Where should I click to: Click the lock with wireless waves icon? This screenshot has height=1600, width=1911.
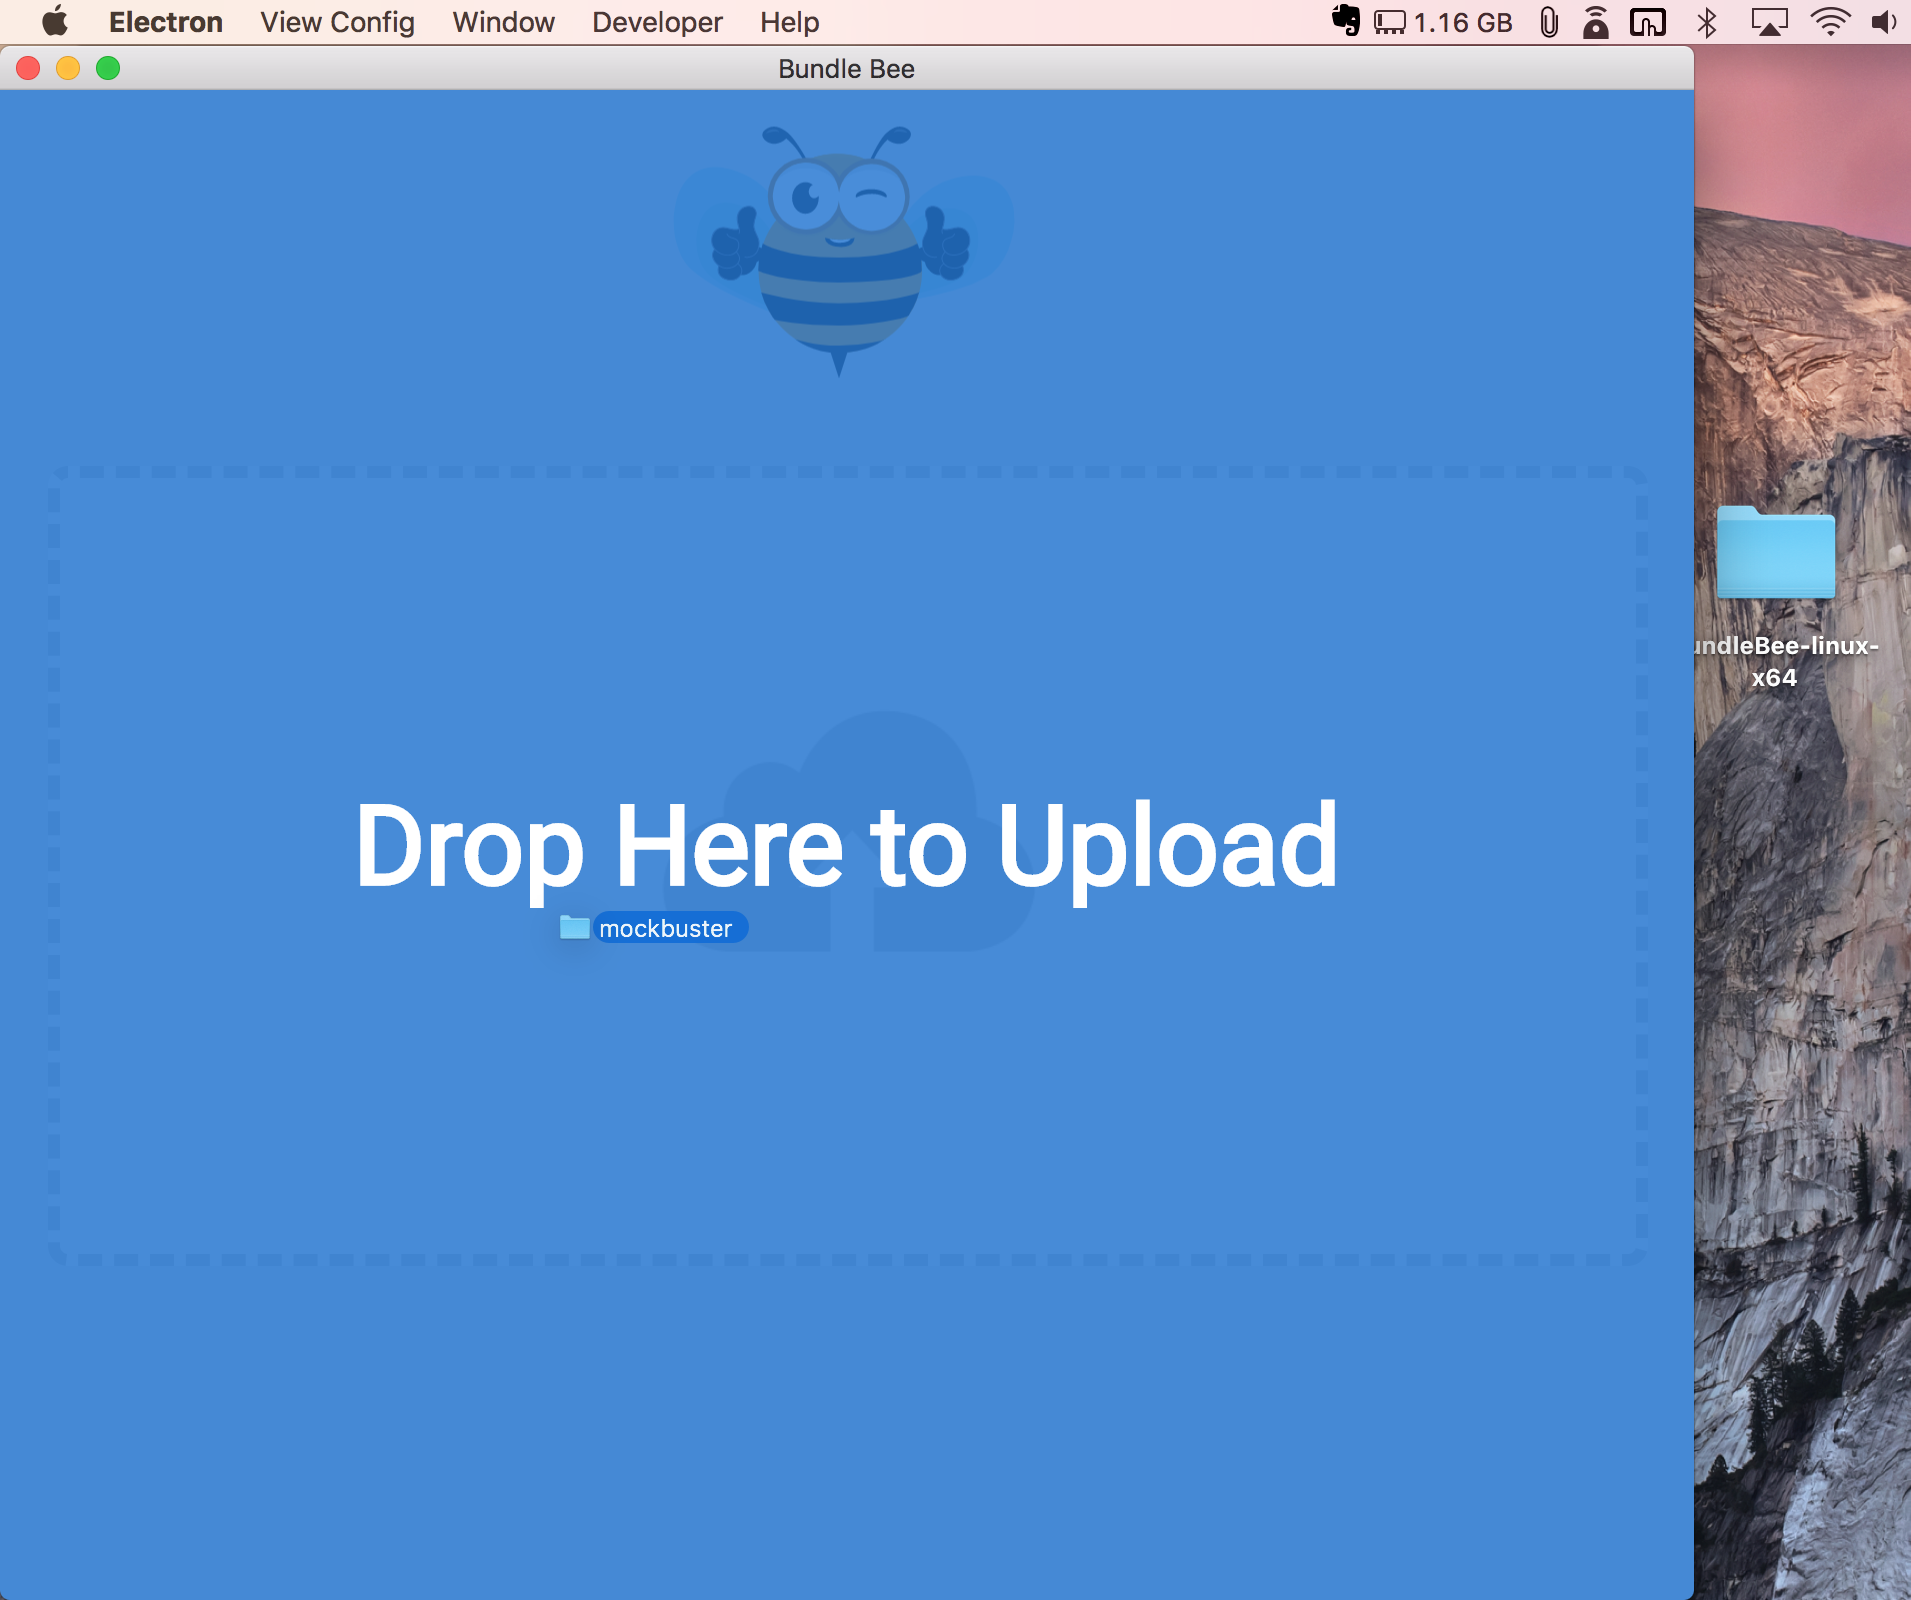pyautogui.click(x=1596, y=22)
